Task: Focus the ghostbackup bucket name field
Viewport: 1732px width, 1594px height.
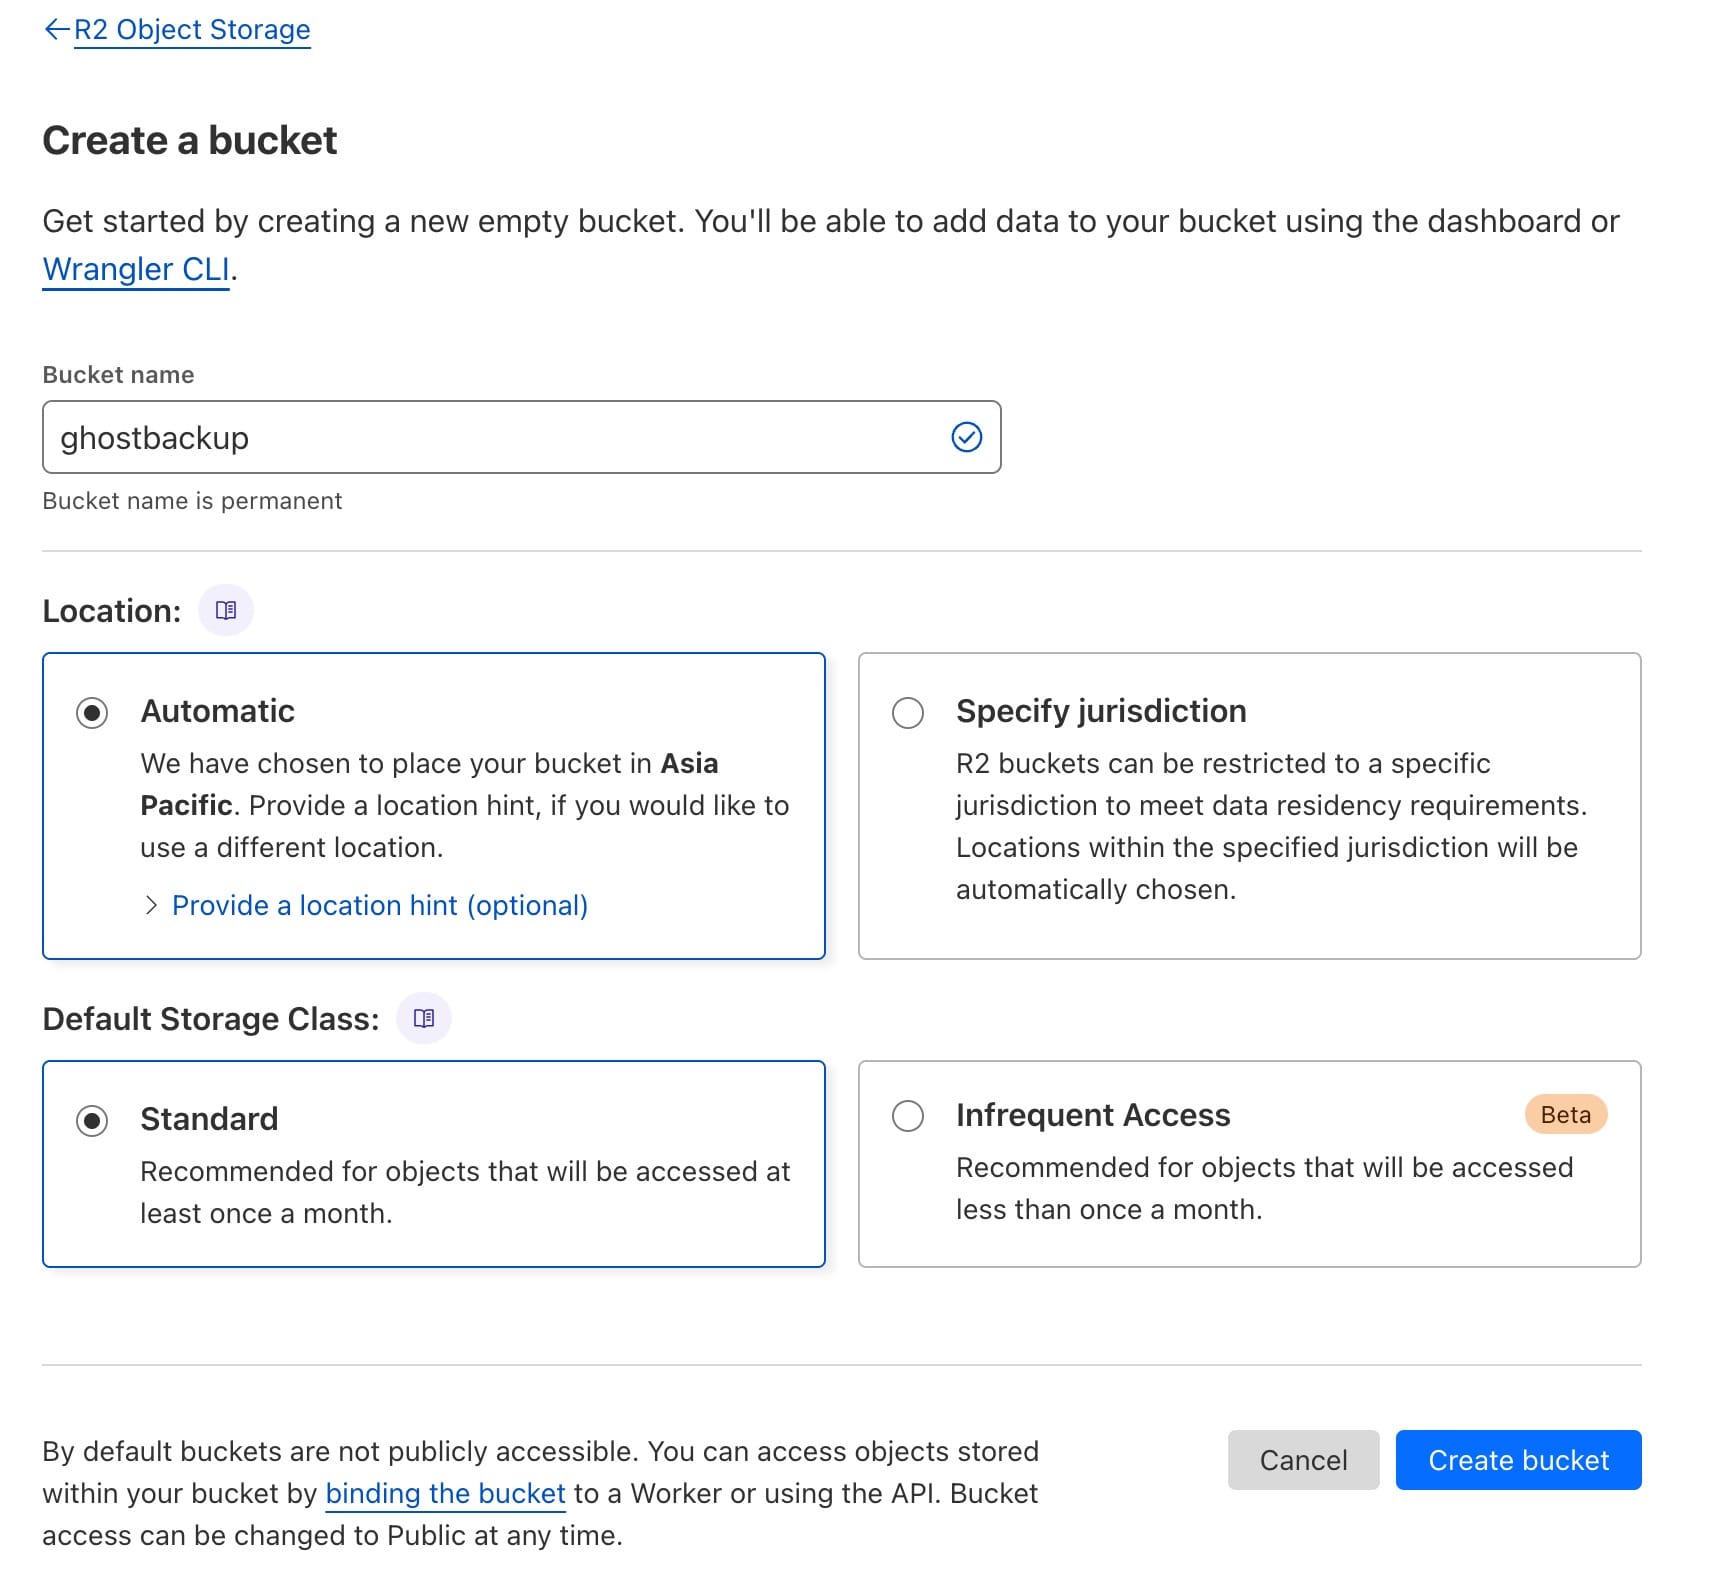Action: [490, 438]
